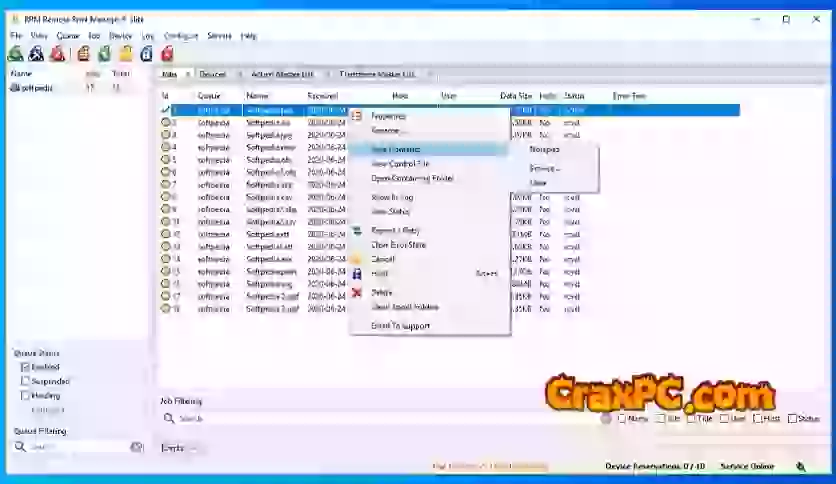Enable the Name job filter checkbox

(622, 418)
